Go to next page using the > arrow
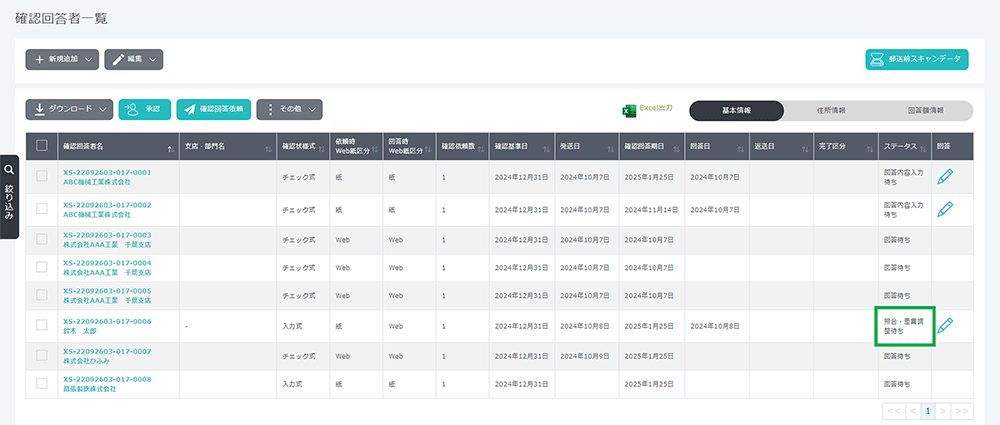 tap(945, 411)
